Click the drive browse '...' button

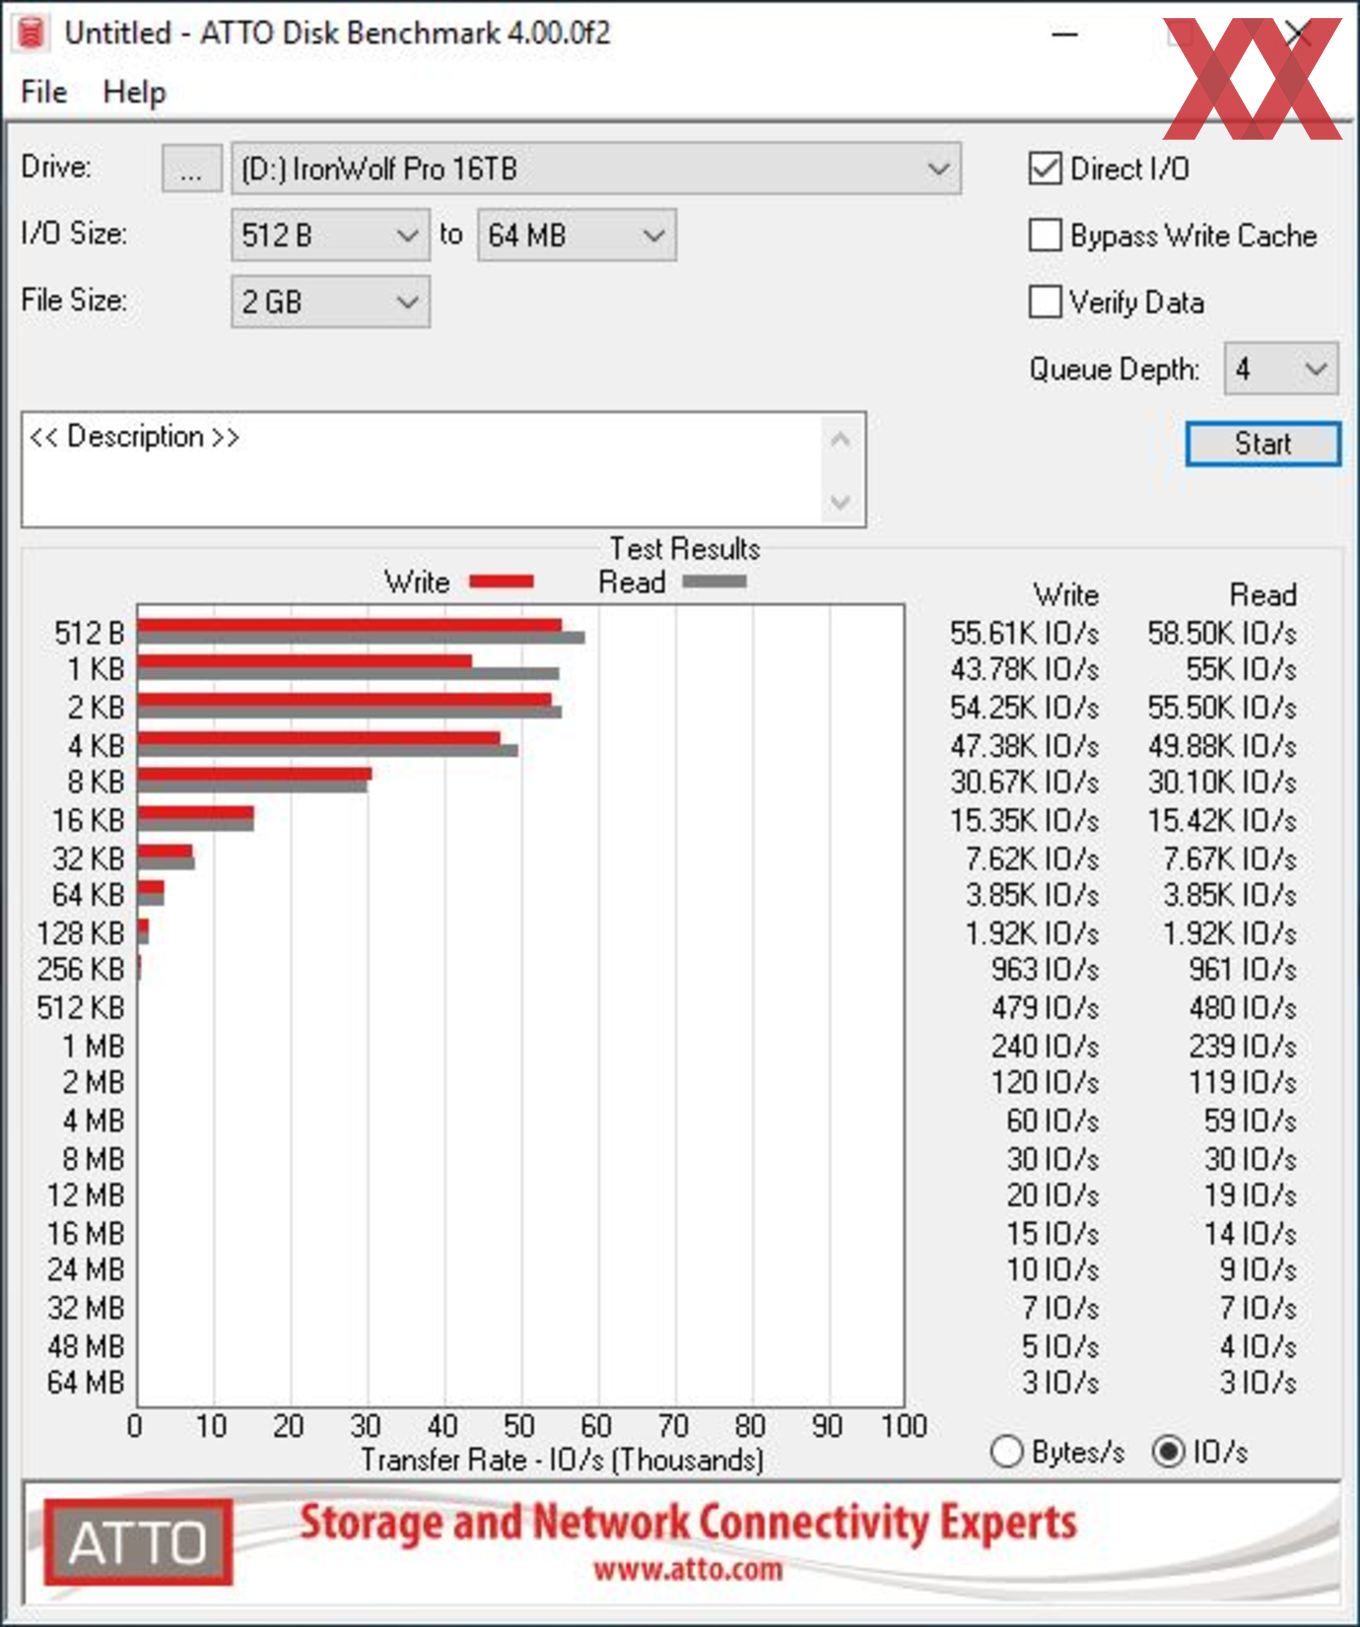click(191, 168)
